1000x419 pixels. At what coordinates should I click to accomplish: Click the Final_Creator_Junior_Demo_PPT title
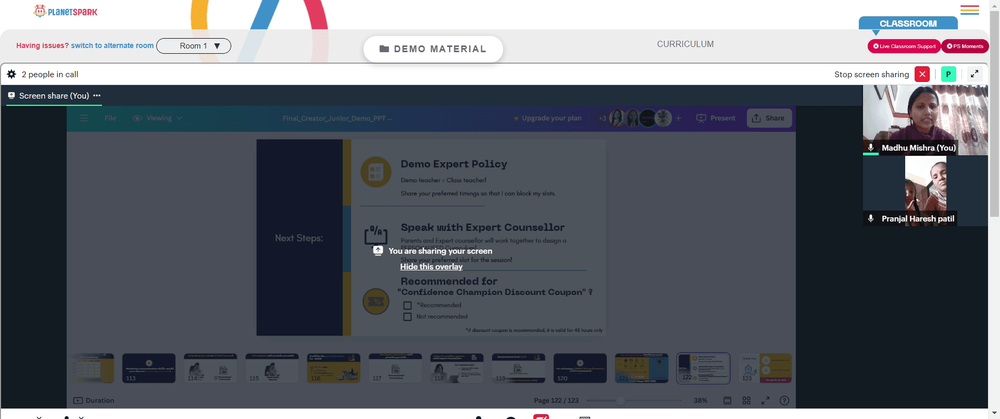[337, 118]
